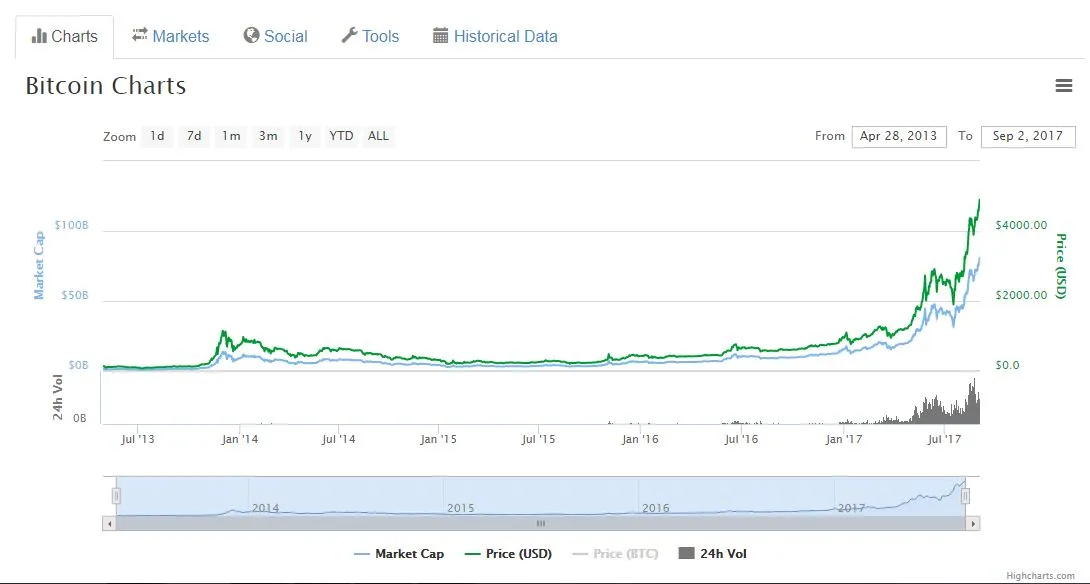This screenshot has height=584, width=1090.
Task: Set zoom to 3m
Action: coord(268,136)
